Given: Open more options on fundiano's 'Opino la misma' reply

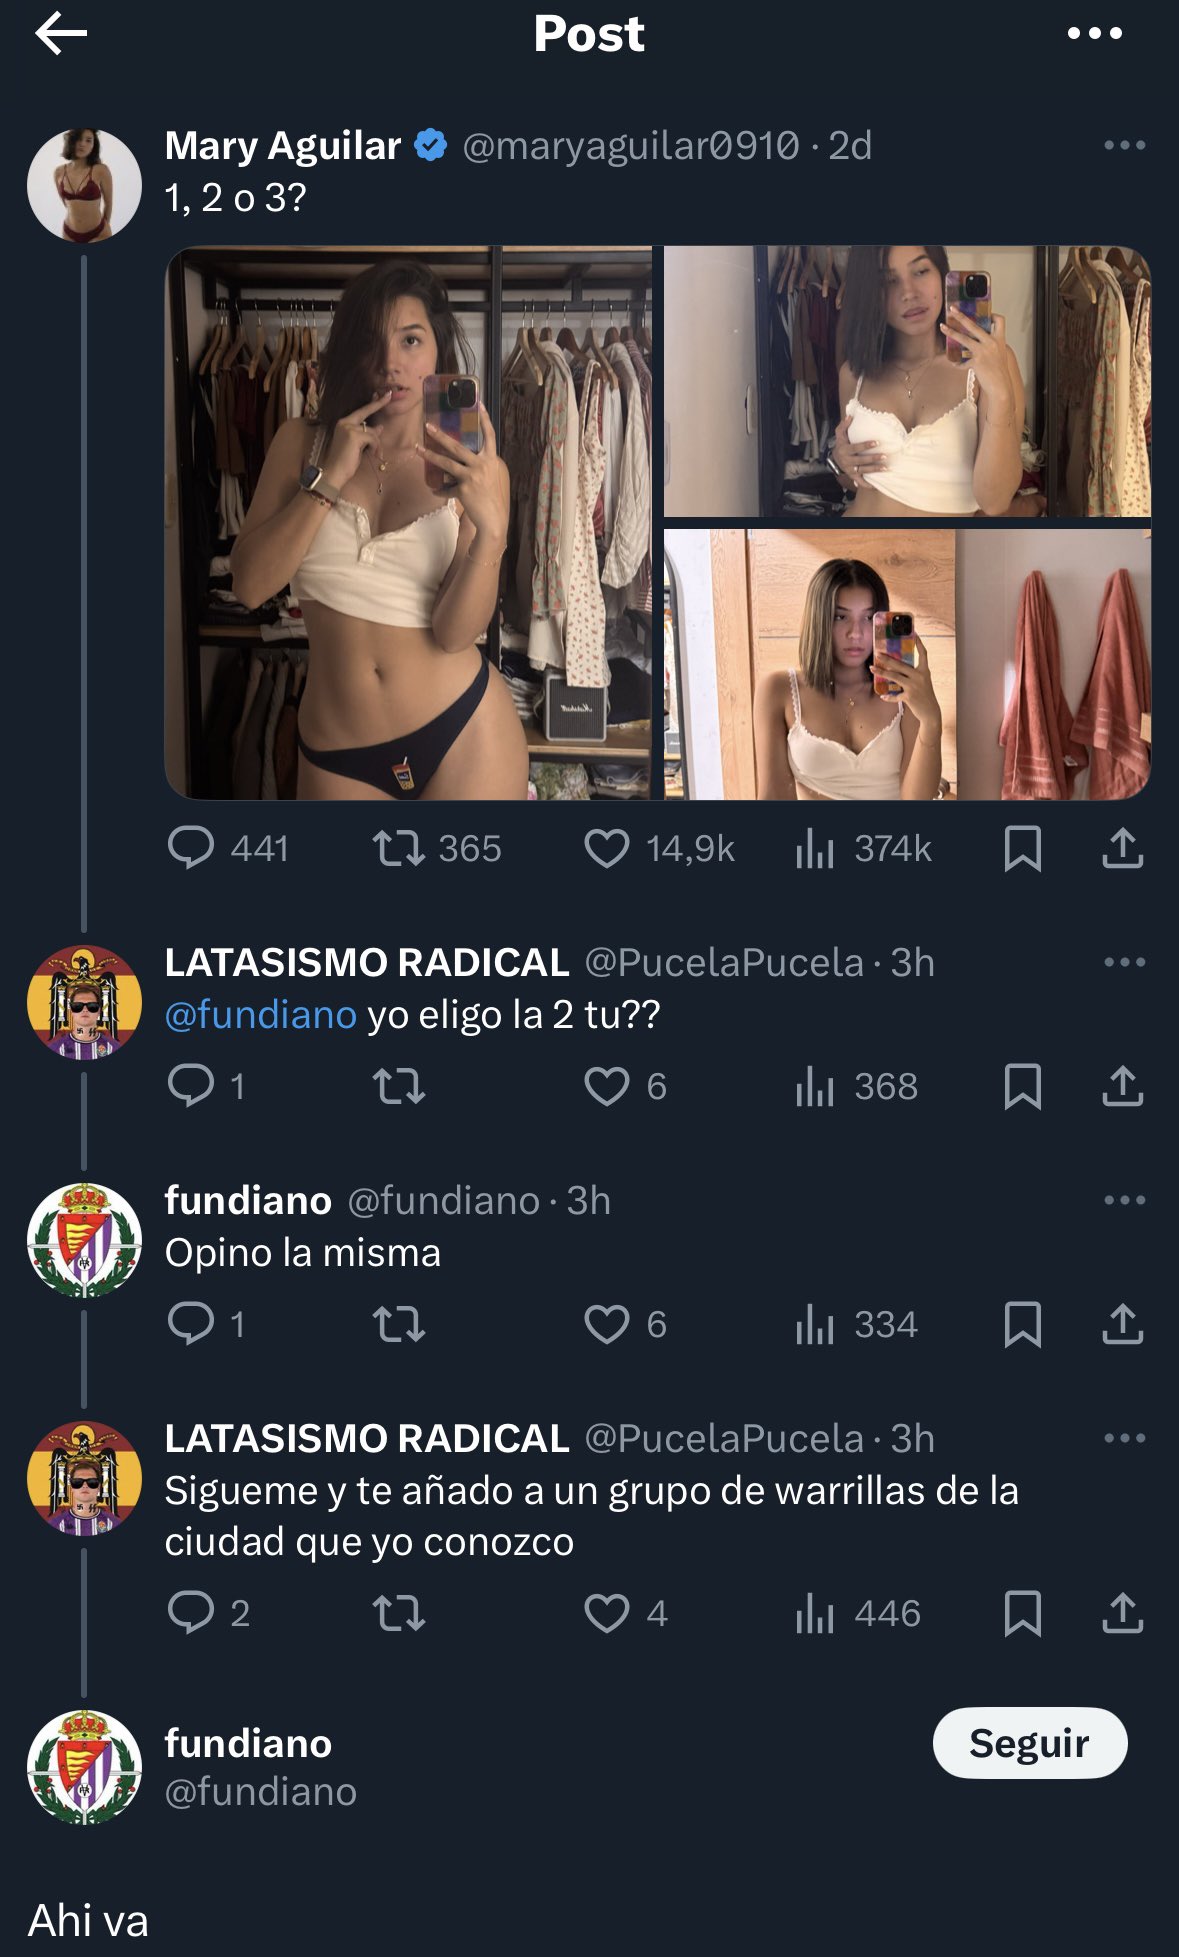Looking at the screenshot, I should point(1124,1200).
